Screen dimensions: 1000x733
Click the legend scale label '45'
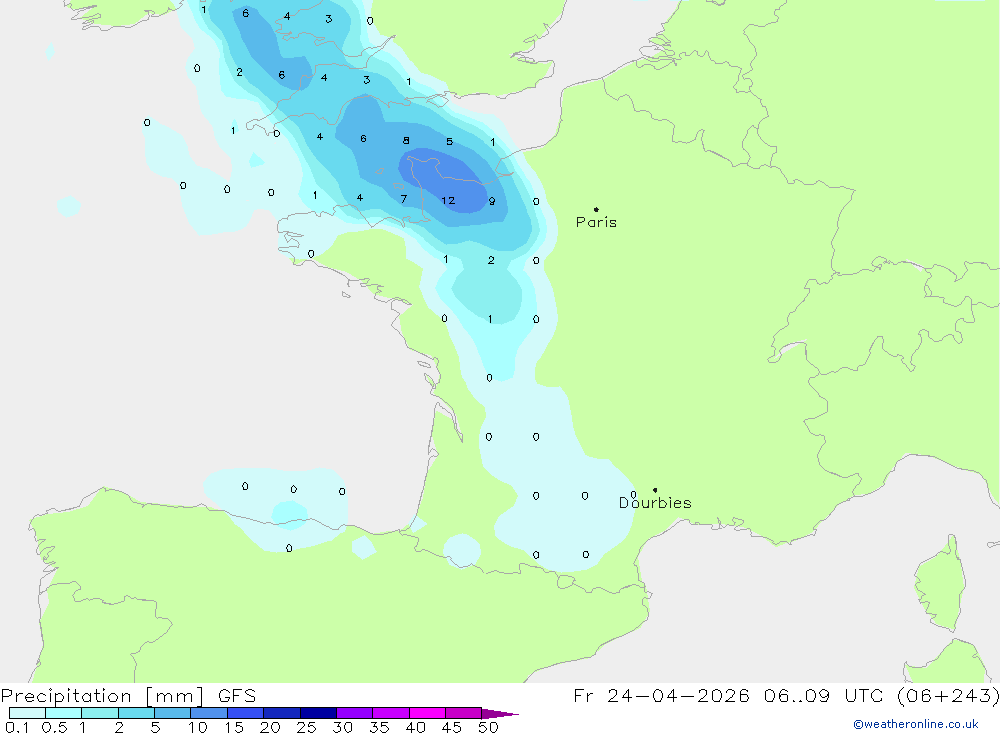(452, 727)
